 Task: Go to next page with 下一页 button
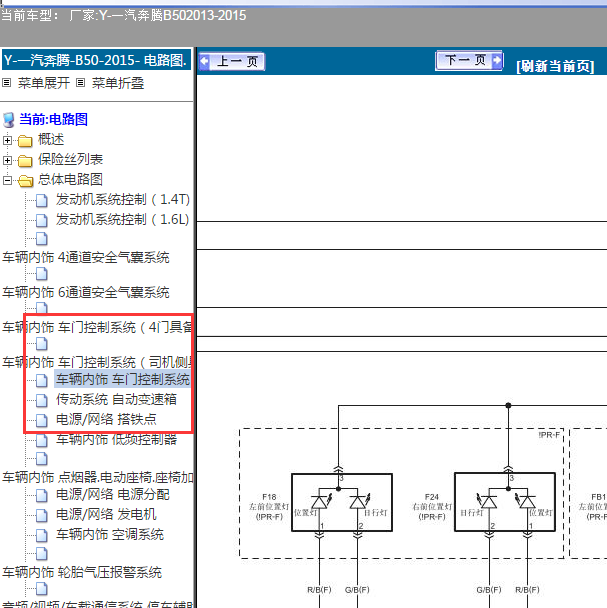(x=469, y=60)
